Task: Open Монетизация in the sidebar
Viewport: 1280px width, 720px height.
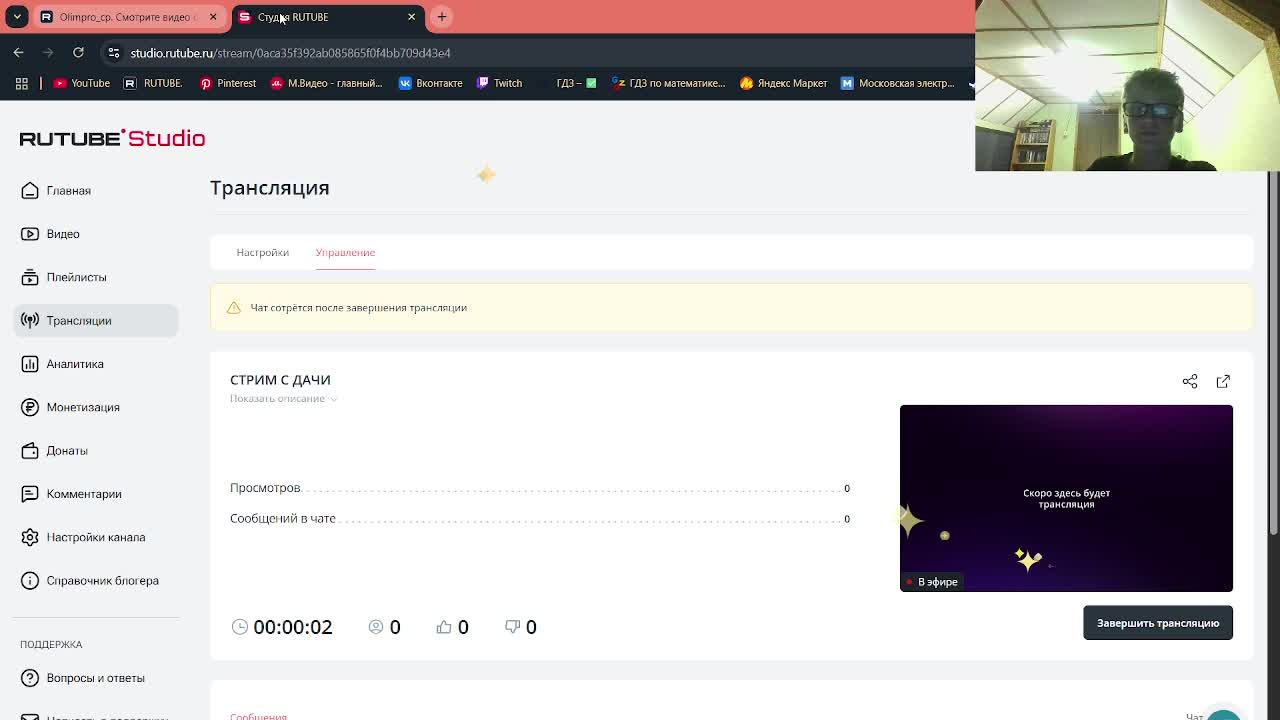Action: point(70,407)
